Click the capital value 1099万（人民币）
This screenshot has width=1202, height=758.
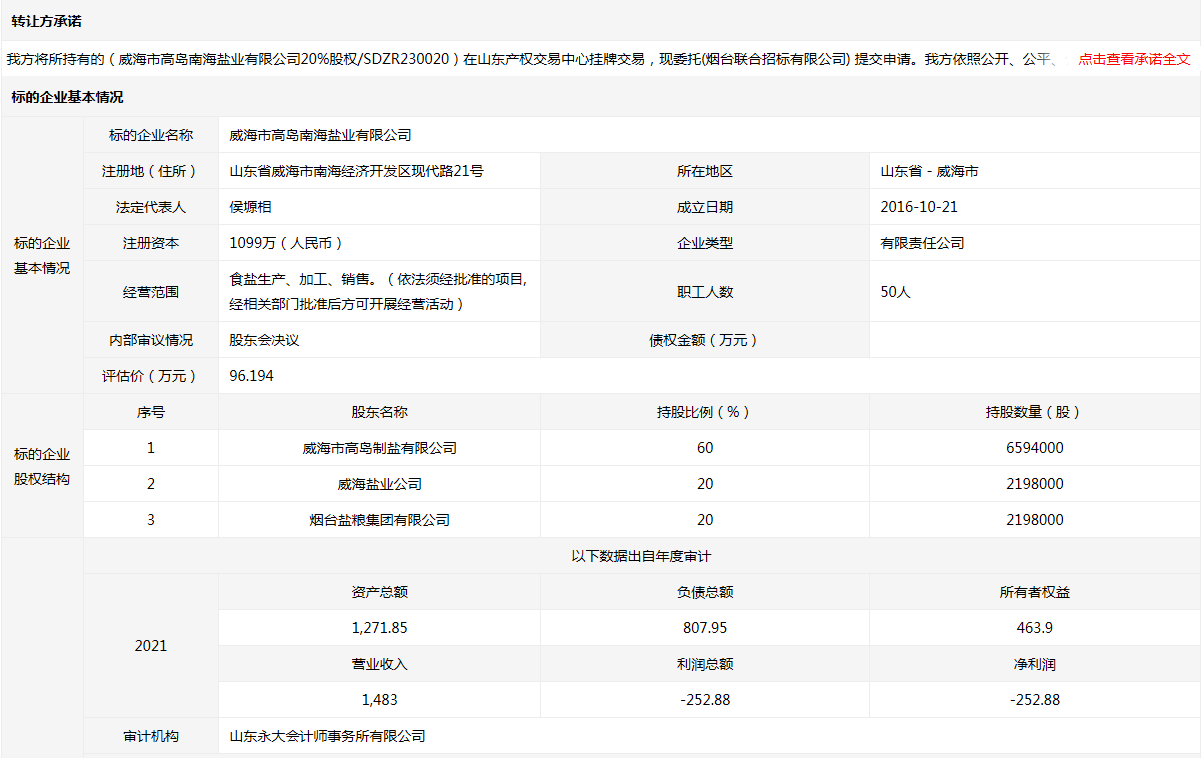point(286,243)
